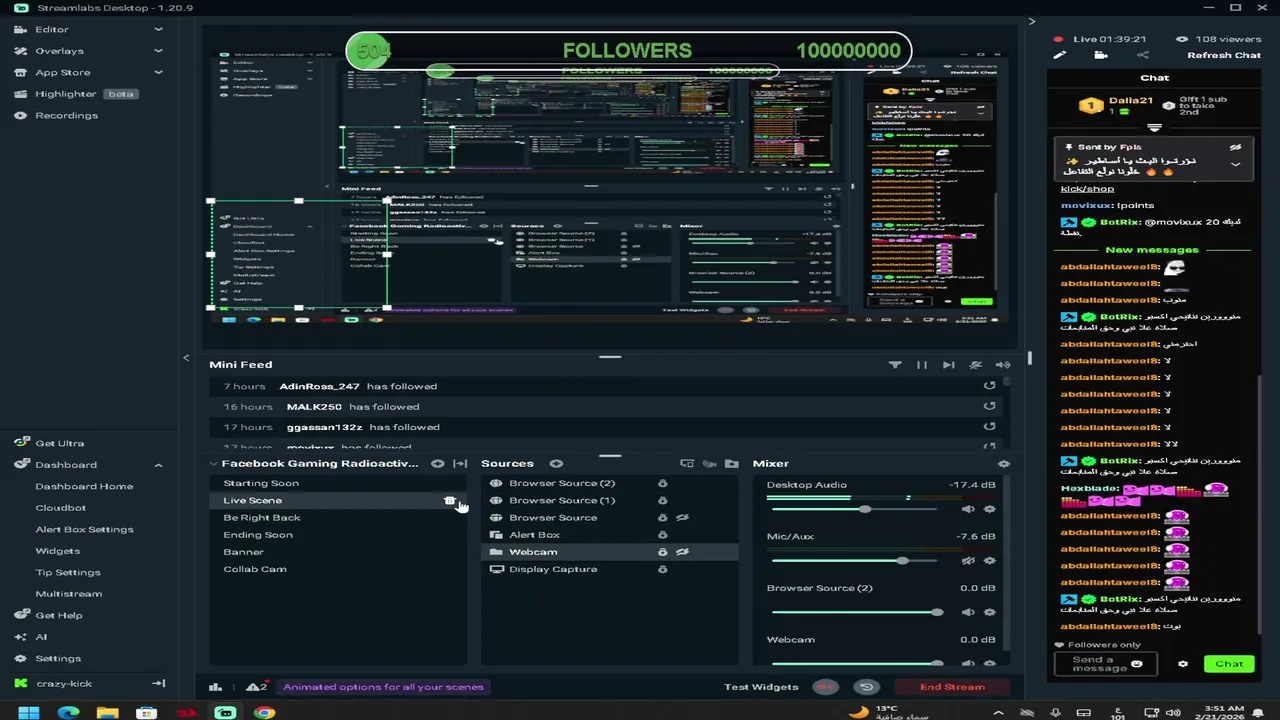
Task: Mute Browser Source (2) audio
Action: 967,612
